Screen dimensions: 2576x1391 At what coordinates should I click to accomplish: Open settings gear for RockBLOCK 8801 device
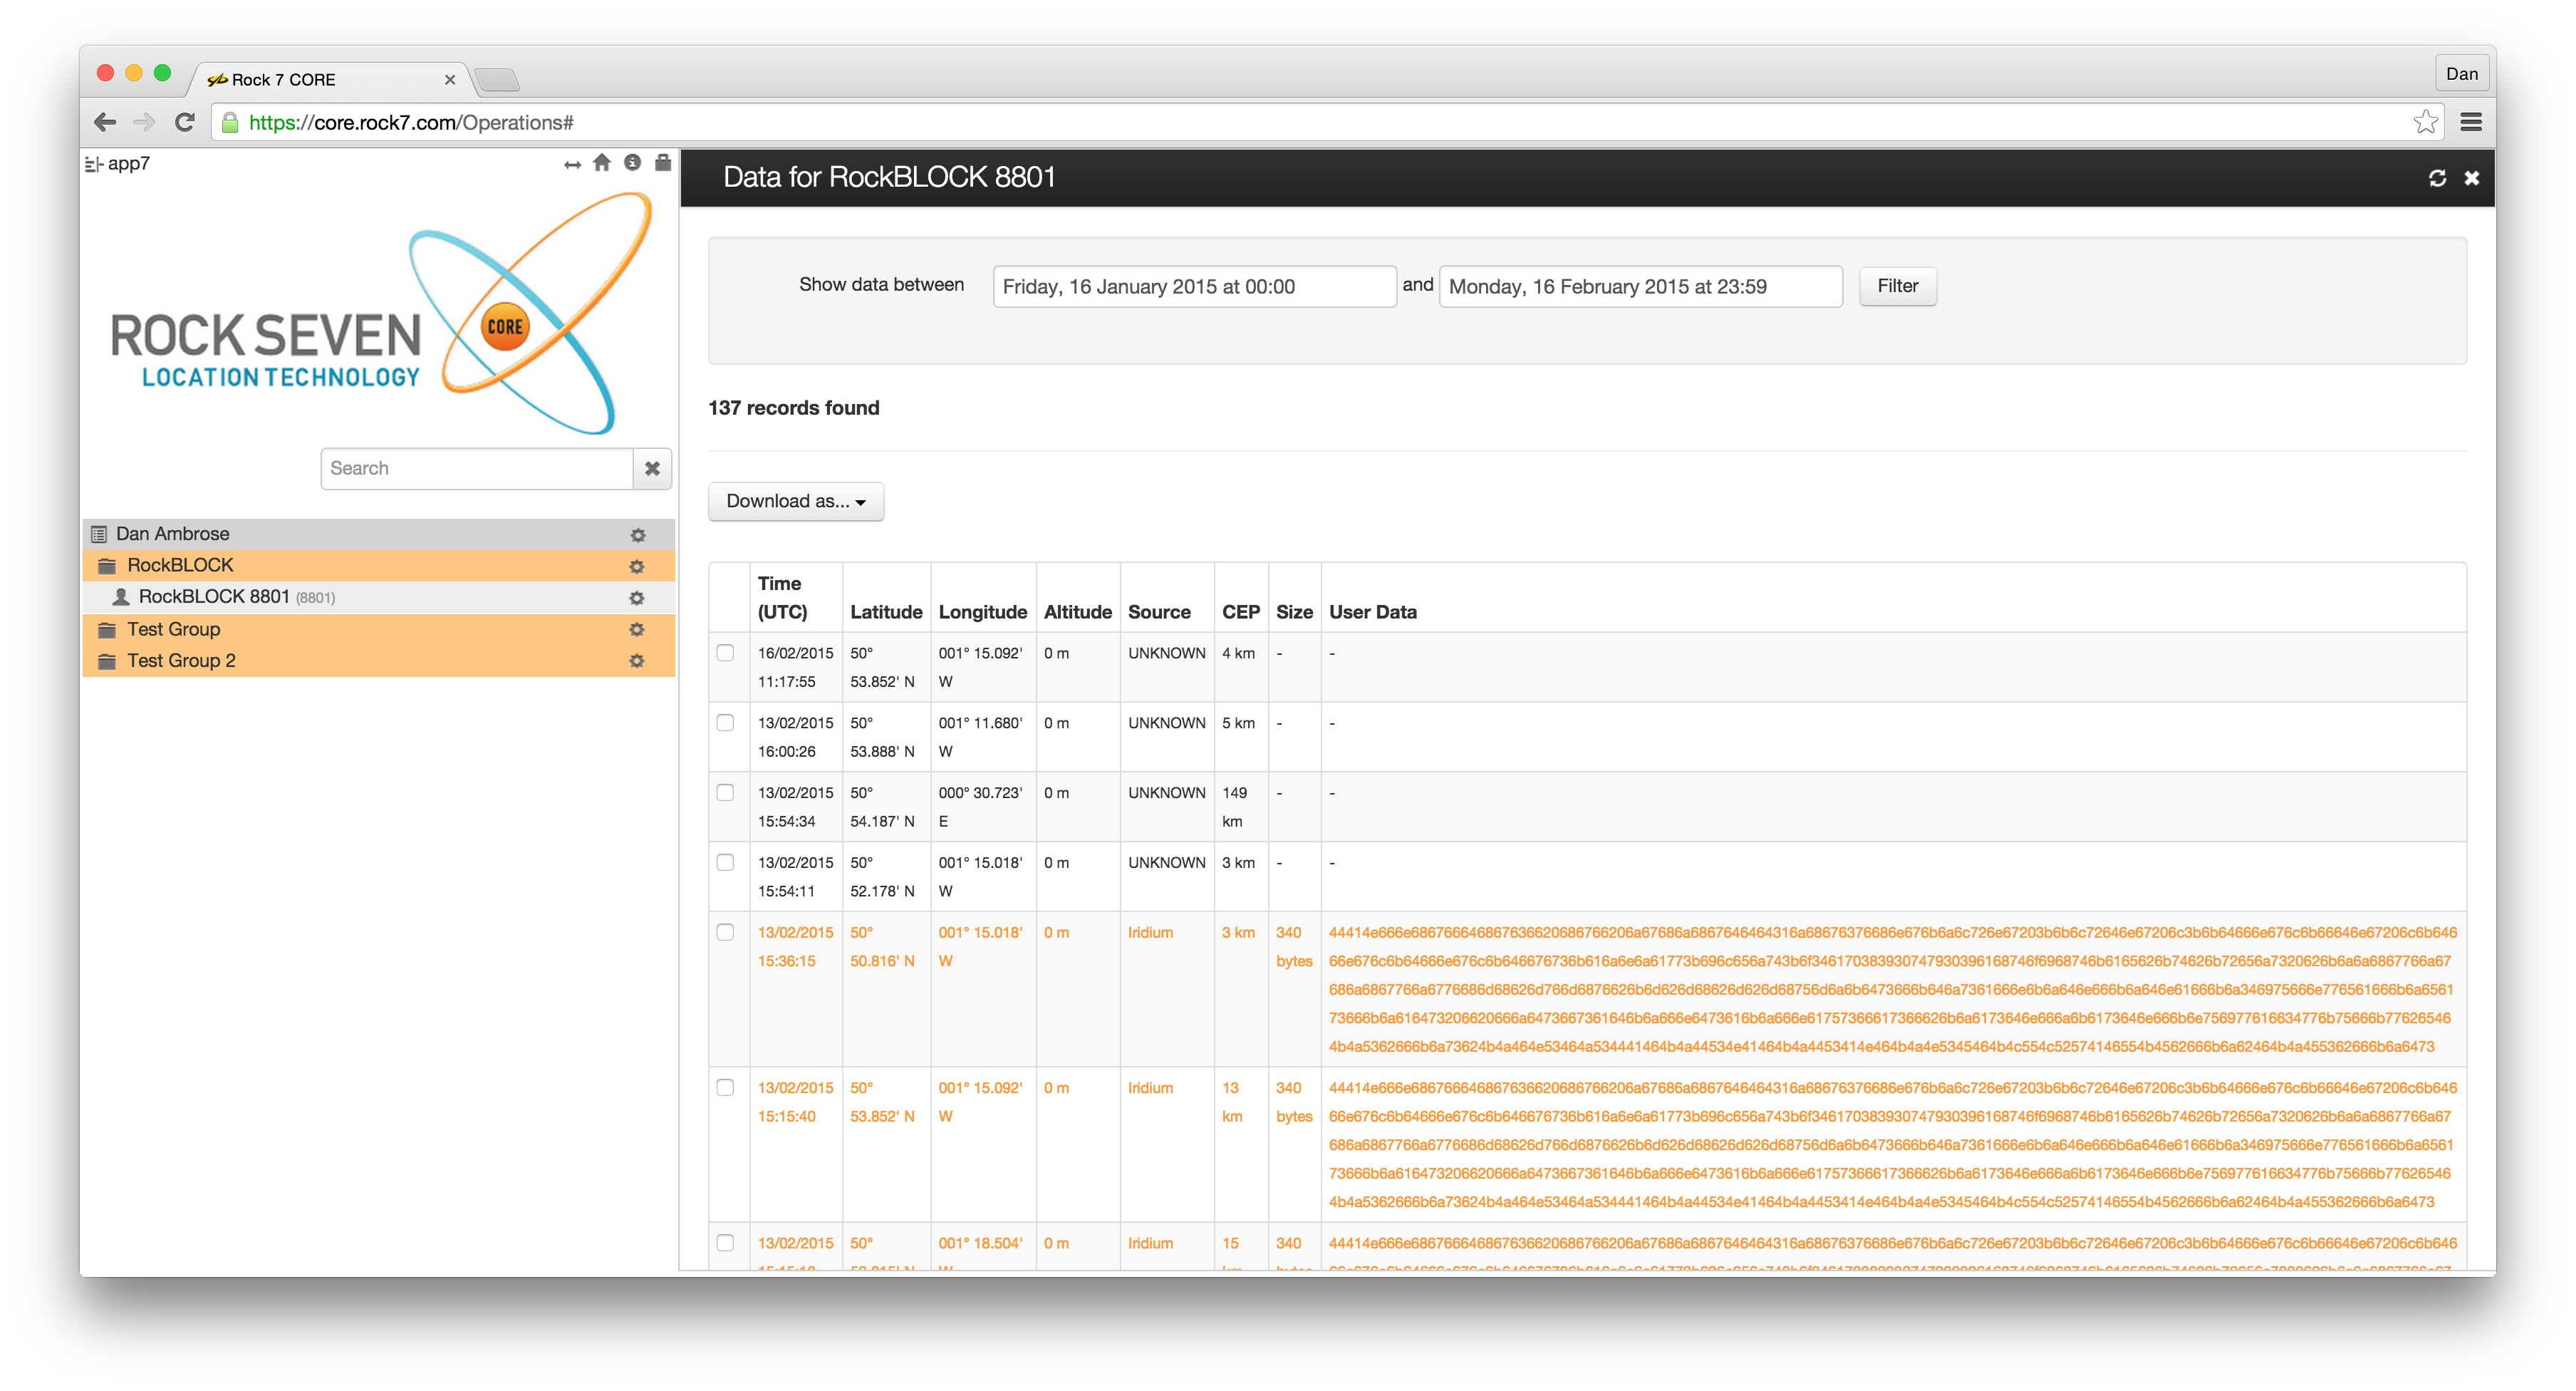[636, 598]
